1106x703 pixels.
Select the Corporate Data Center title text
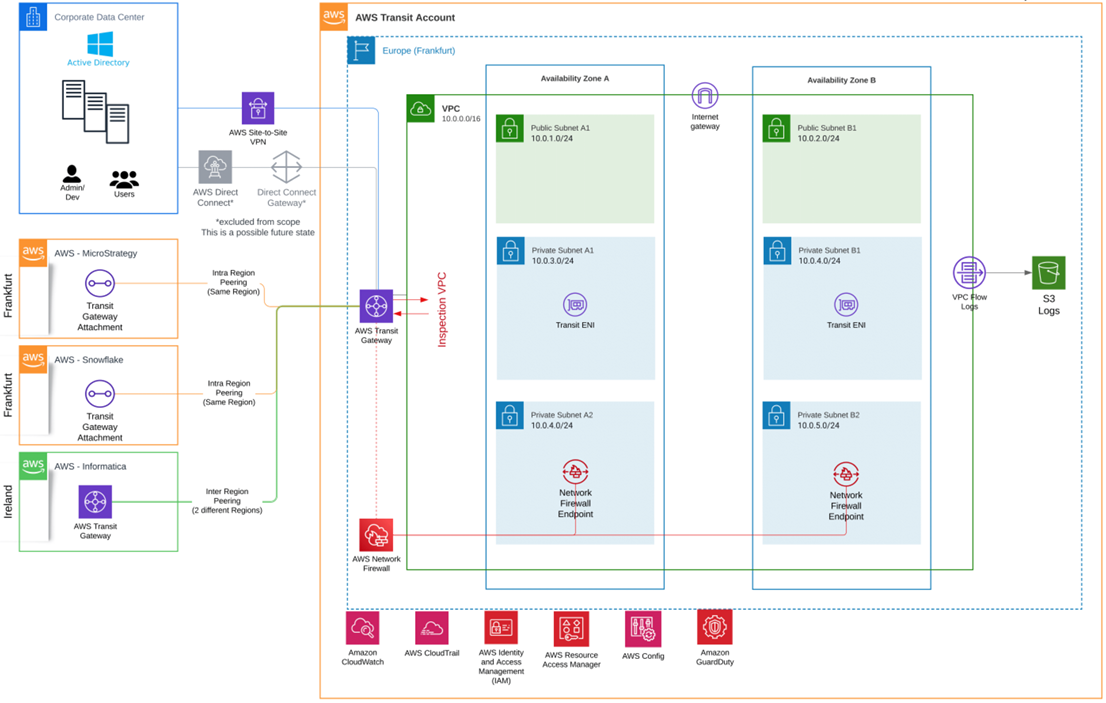coord(99,17)
